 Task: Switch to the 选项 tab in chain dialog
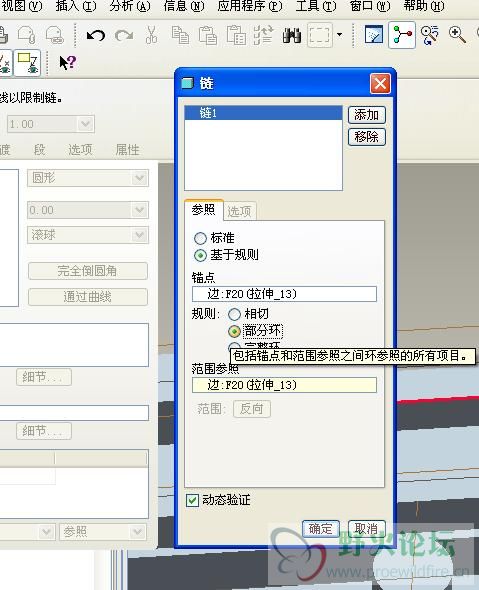[x=240, y=211]
